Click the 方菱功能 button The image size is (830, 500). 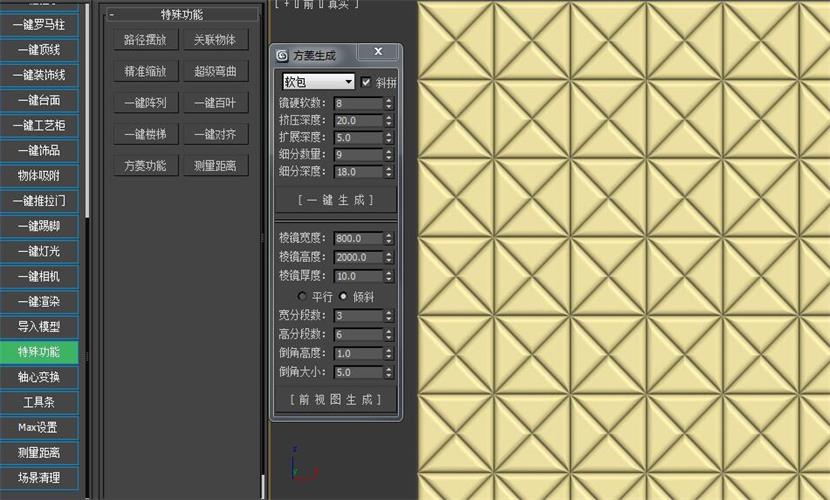[145, 166]
